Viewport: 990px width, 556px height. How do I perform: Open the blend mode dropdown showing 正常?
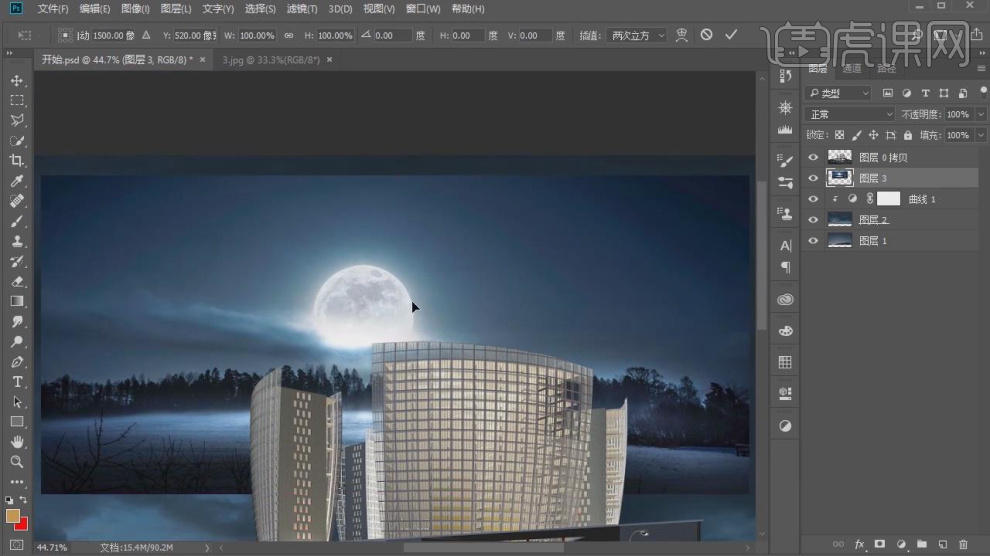coord(850,114)
